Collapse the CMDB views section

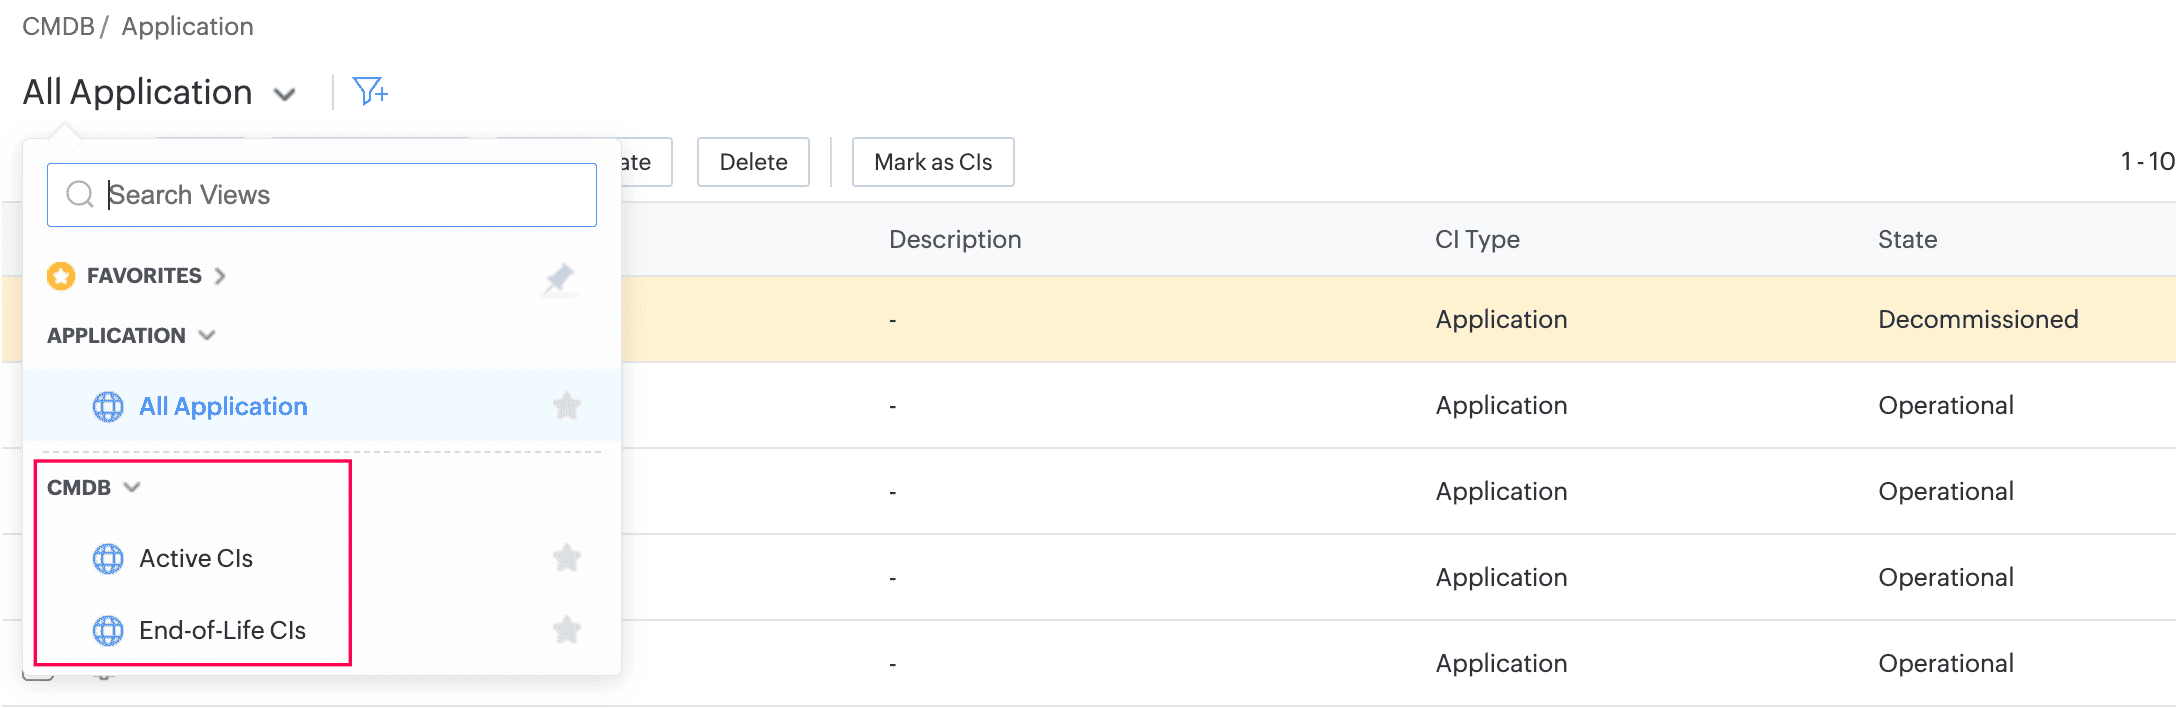click(132, 487)
